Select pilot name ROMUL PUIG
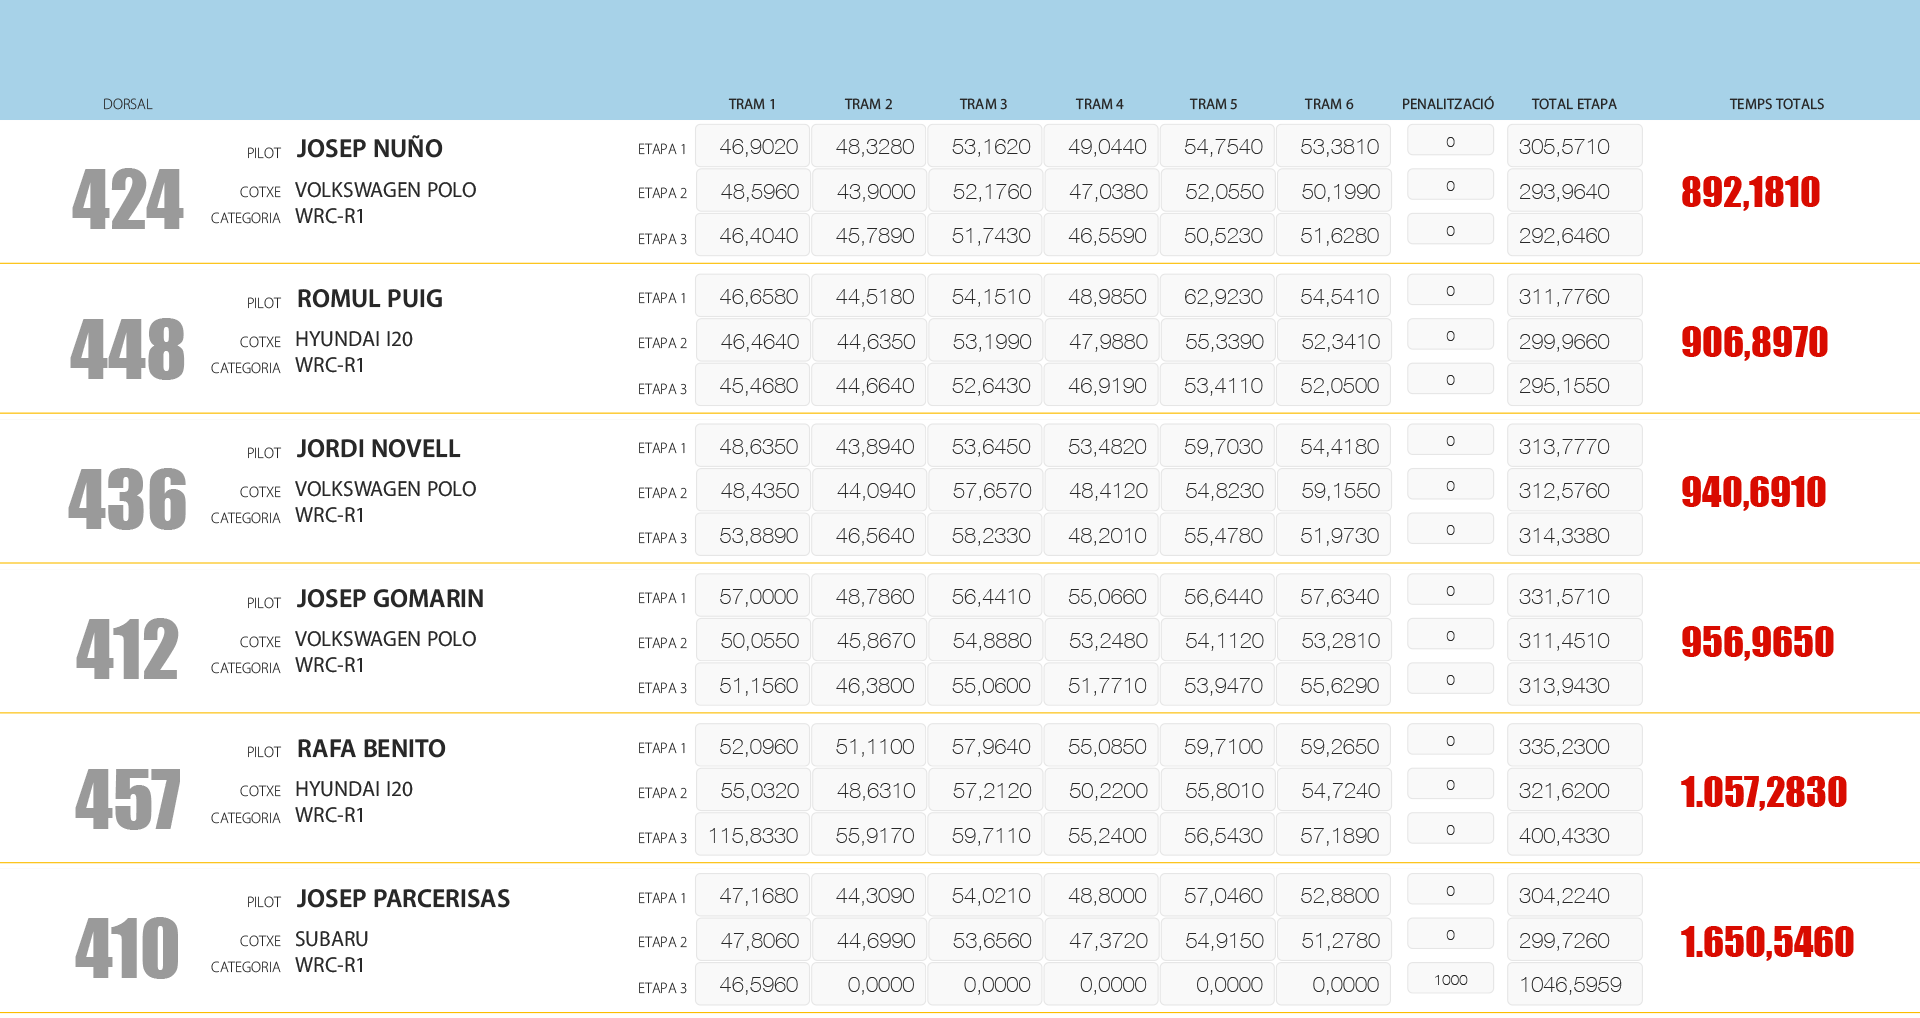This screenshot has height=1018, width=1920. [369, 299]
